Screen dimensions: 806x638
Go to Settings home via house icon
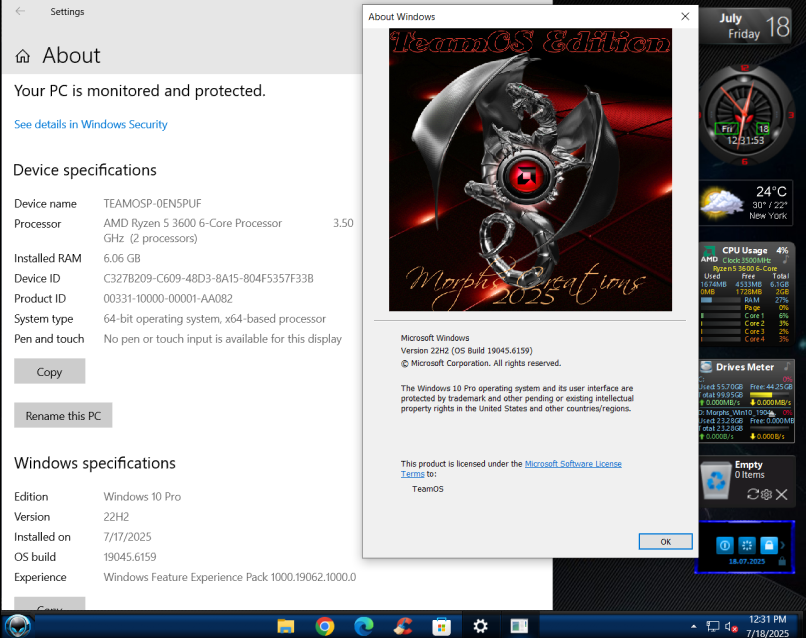23,56
